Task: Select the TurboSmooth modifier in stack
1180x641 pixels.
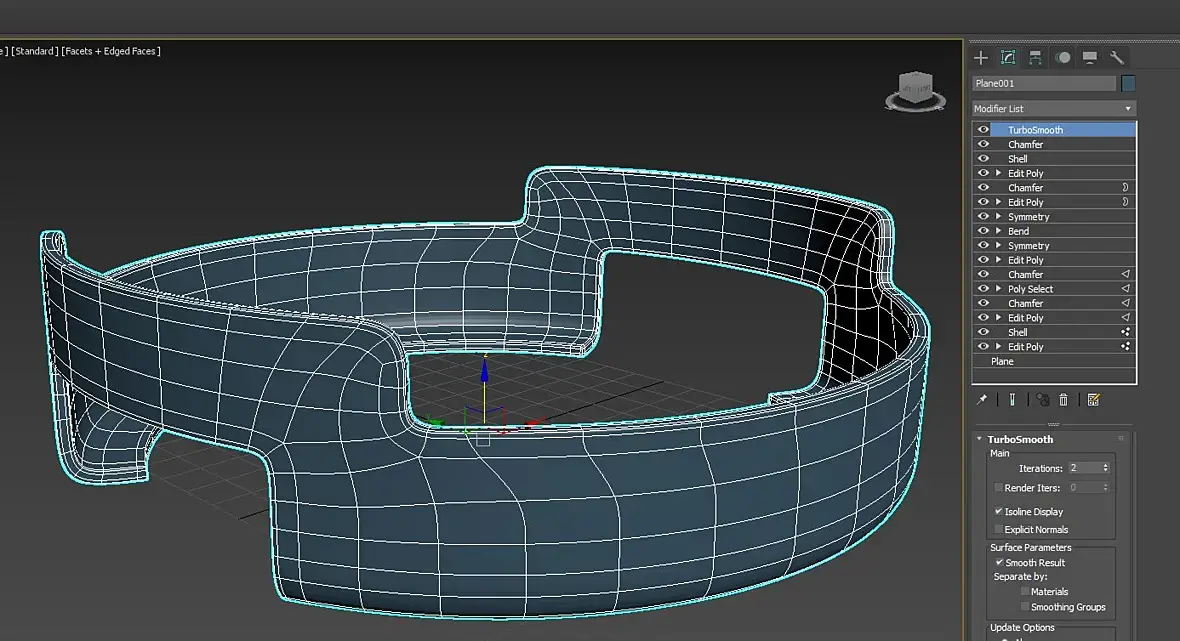Action: (x=1063, y=129)
